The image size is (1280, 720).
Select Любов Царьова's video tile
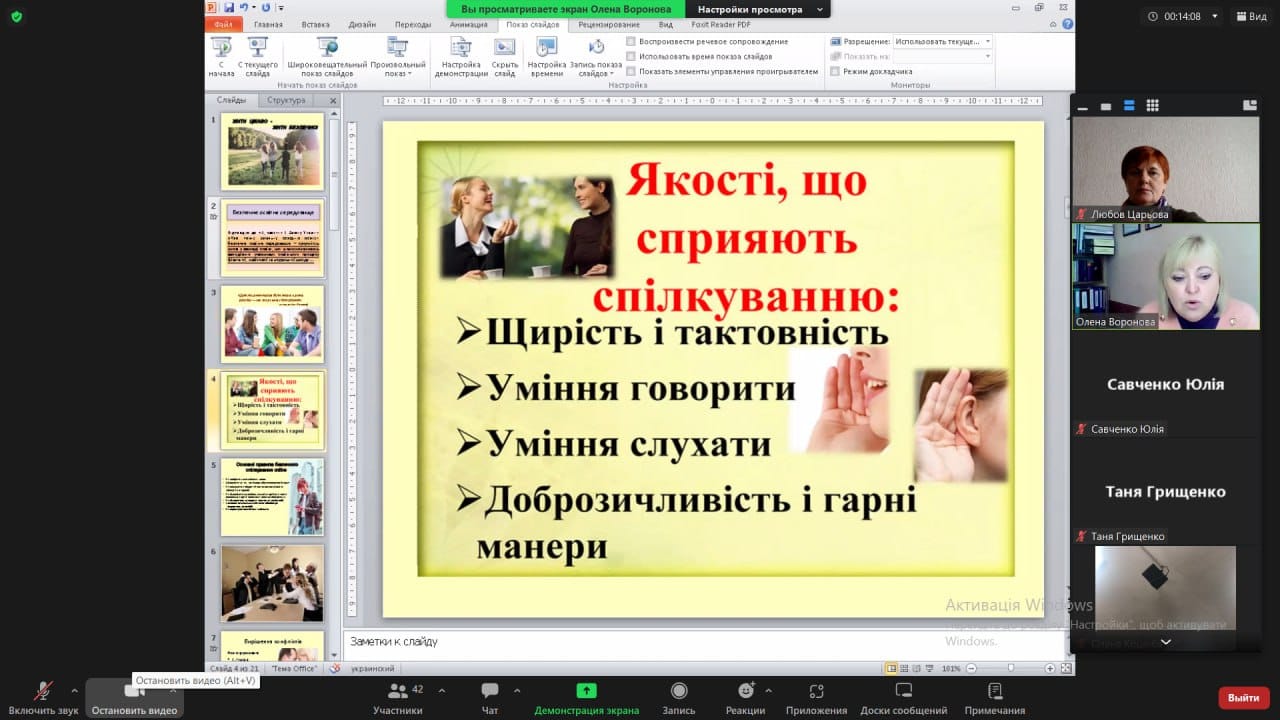pyautogui.click(x=1165, y=168)
